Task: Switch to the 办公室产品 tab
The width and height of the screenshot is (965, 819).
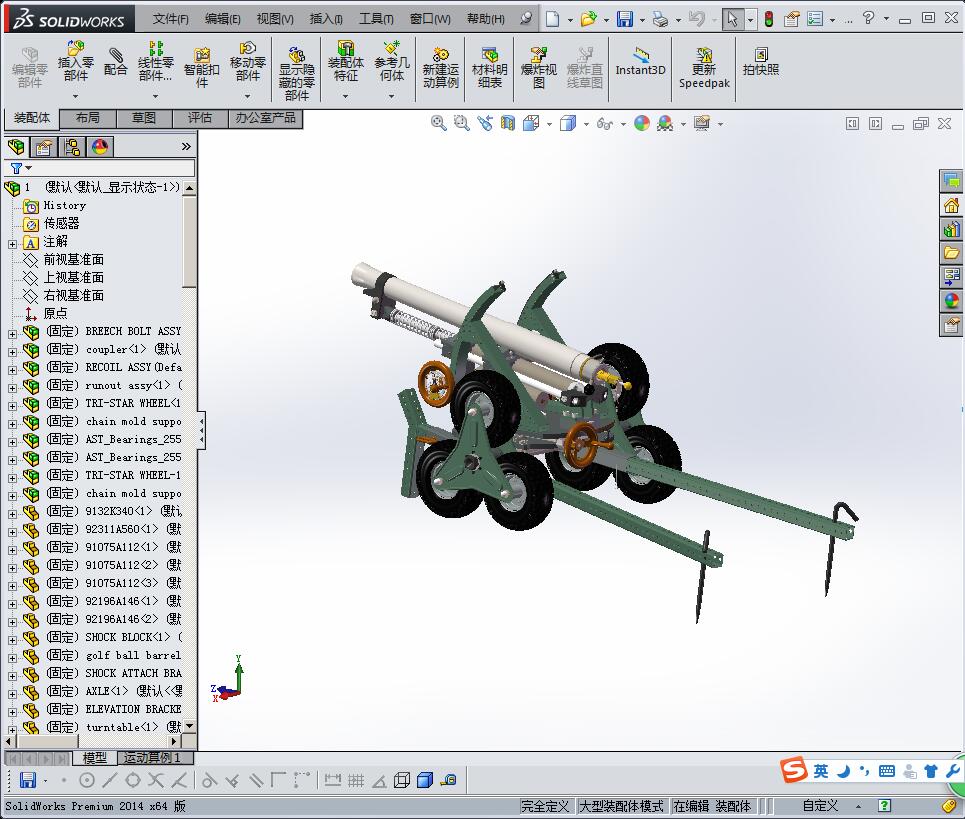Action: click(265, 118)
